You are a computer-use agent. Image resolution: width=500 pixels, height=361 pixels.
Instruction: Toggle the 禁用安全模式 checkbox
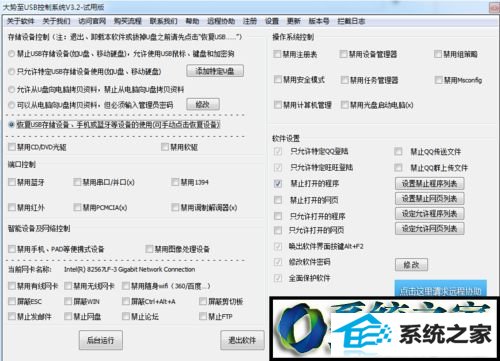(x=278, y=79)
